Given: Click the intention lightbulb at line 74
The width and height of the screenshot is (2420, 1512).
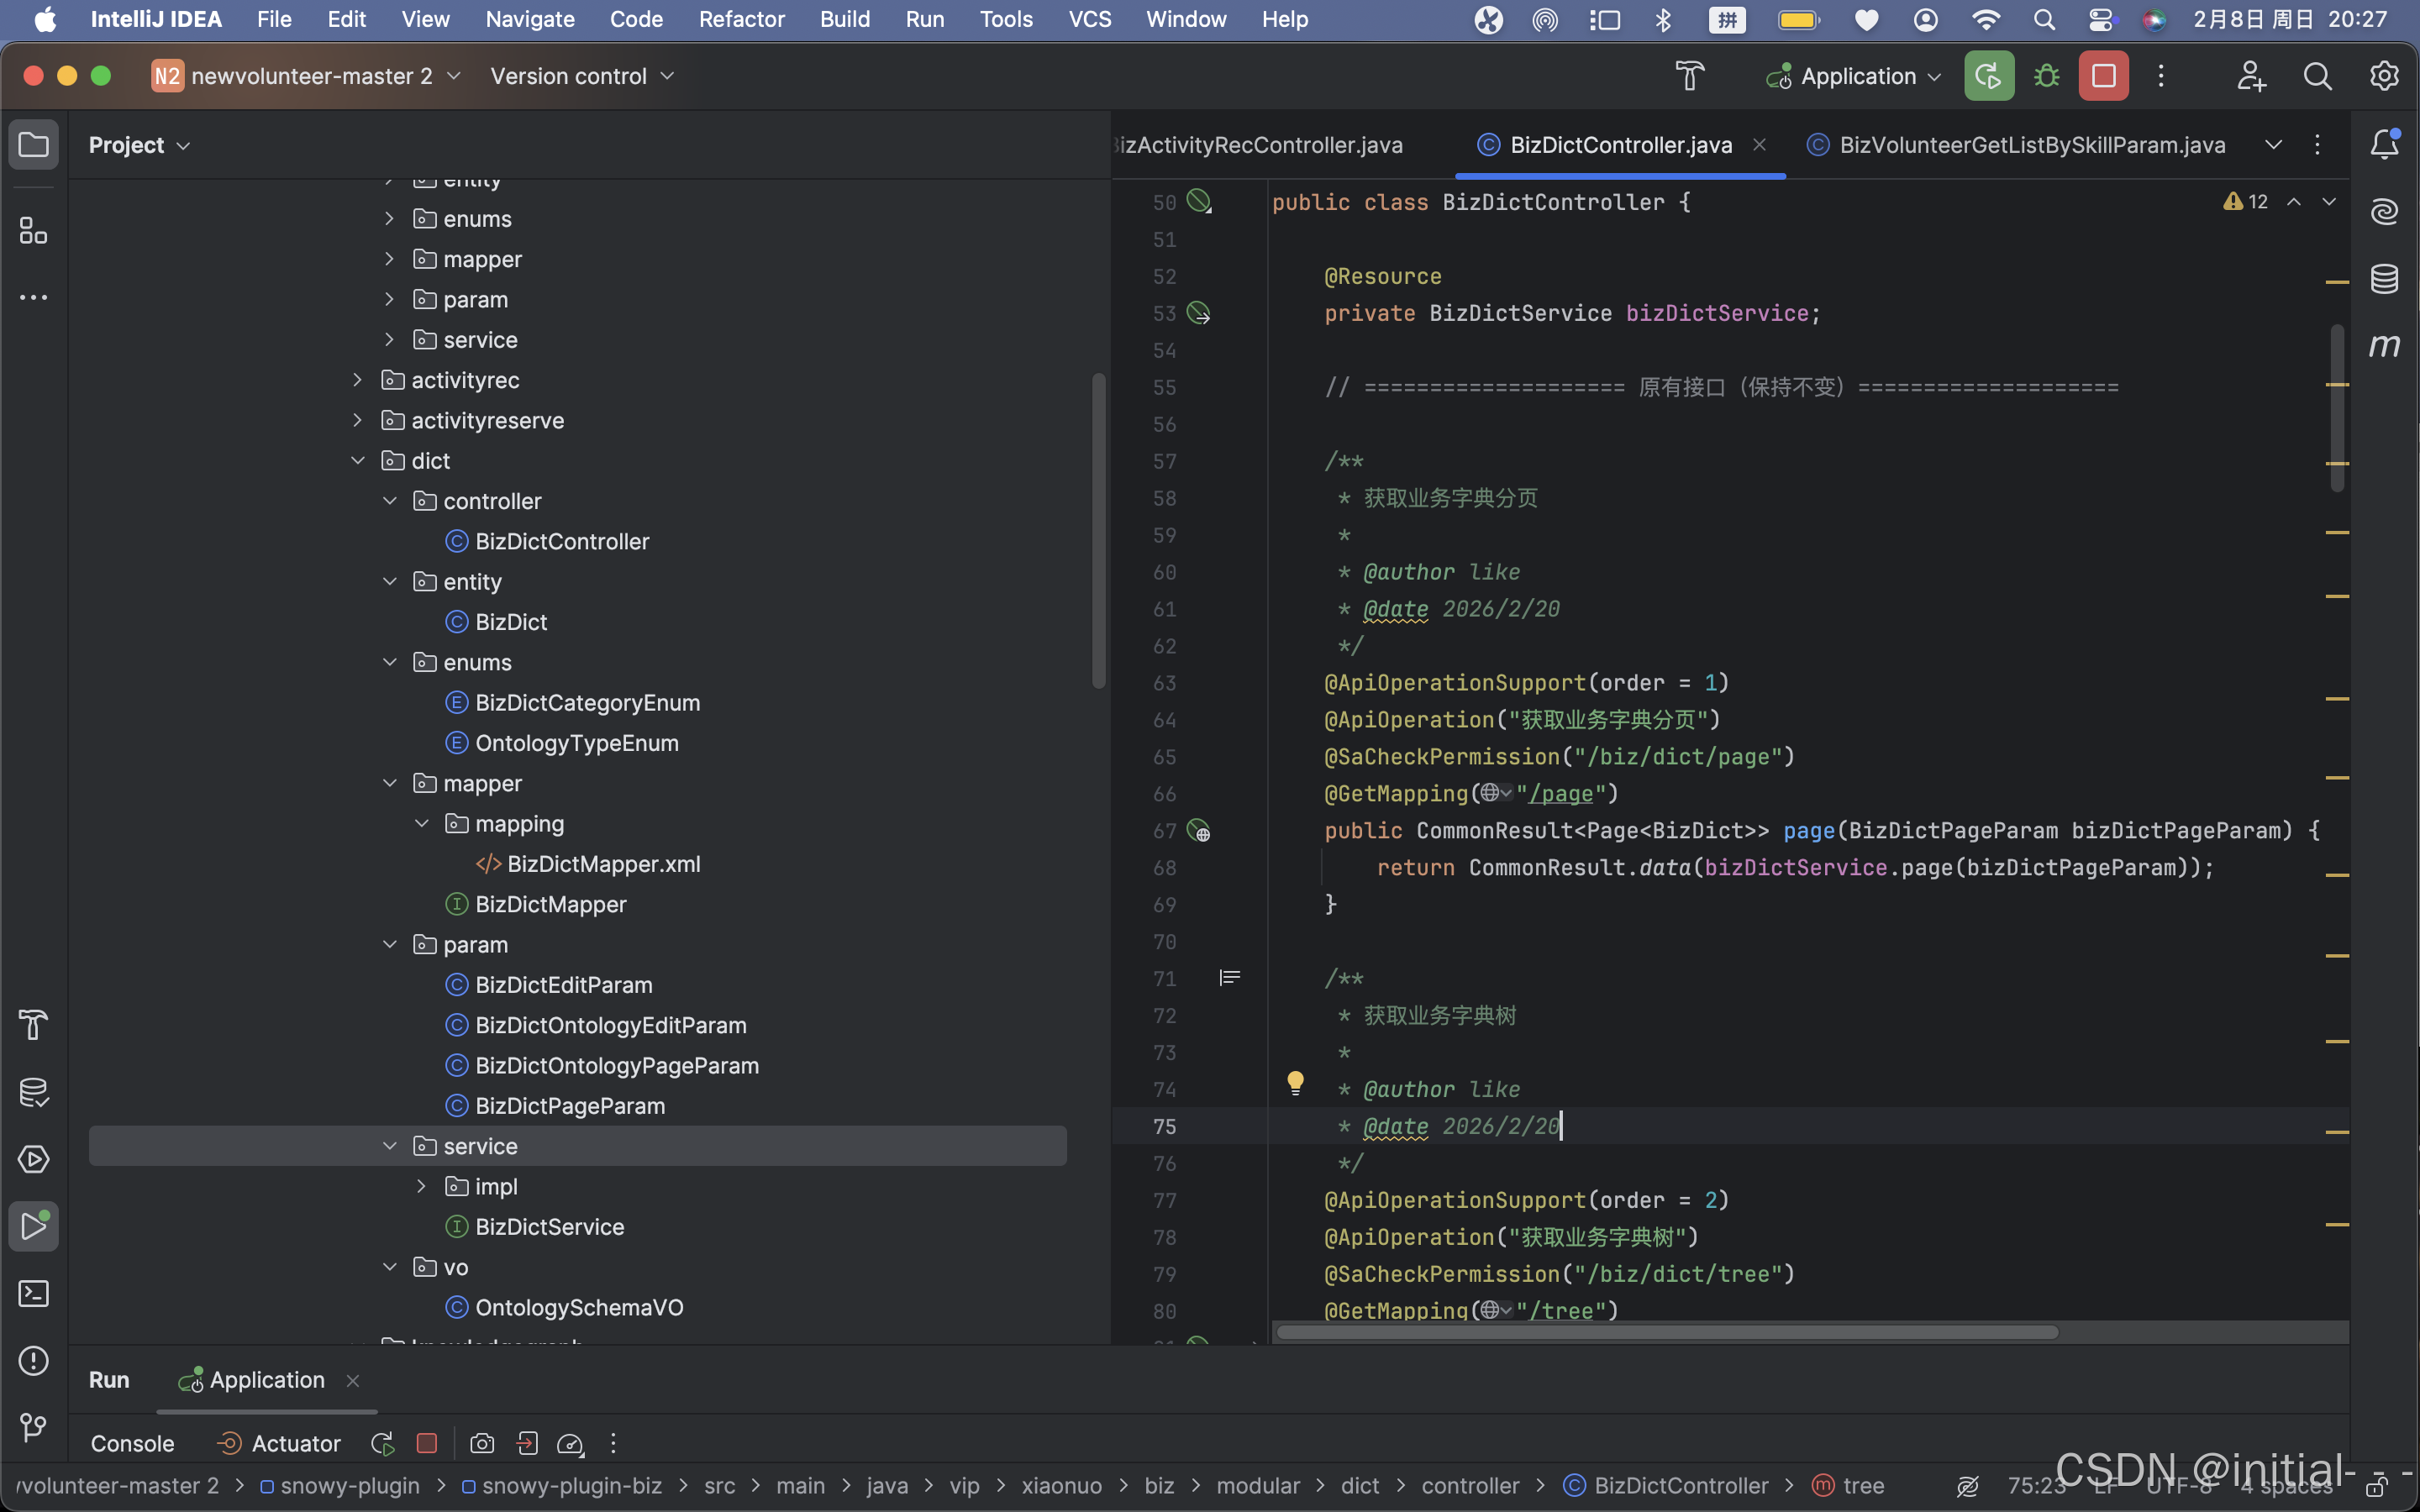Looking at the screenshot, I should (1295, 1082).
